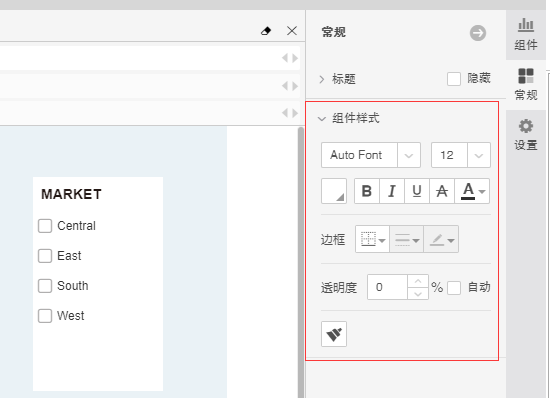Open the font size 12 dropdown

pos(461,155)
